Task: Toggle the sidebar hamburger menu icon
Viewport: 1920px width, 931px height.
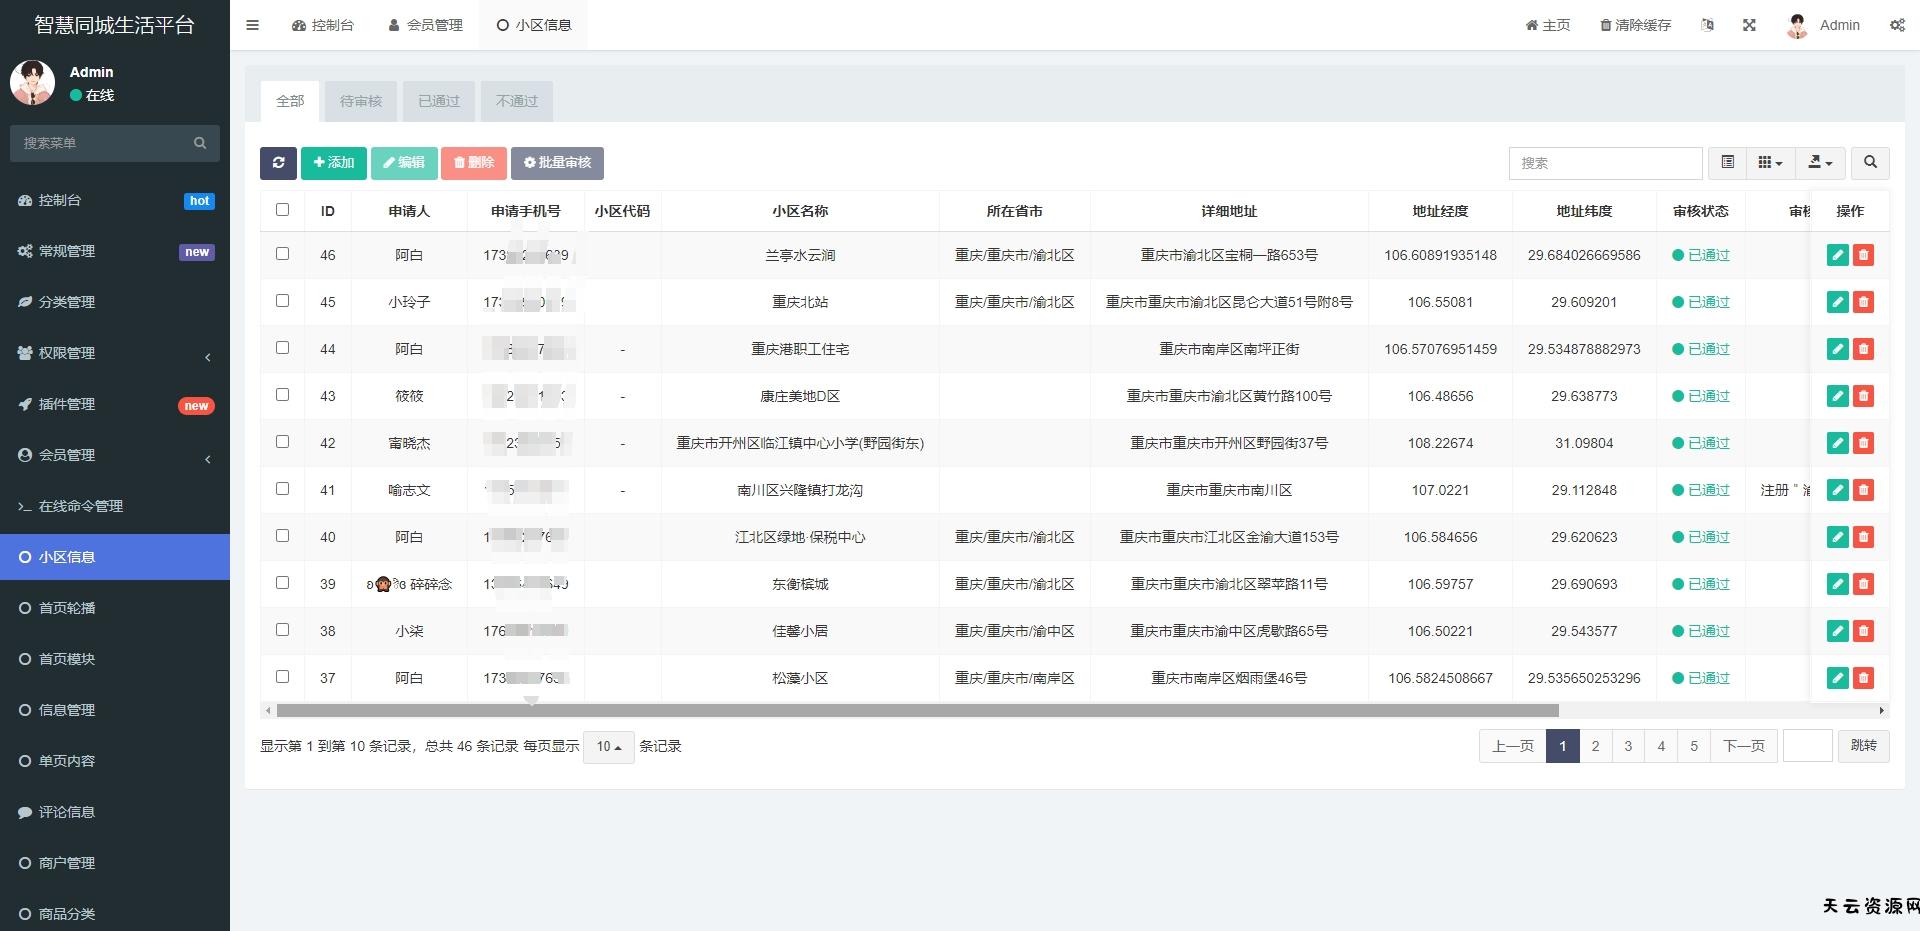Action: pos(253,25)
